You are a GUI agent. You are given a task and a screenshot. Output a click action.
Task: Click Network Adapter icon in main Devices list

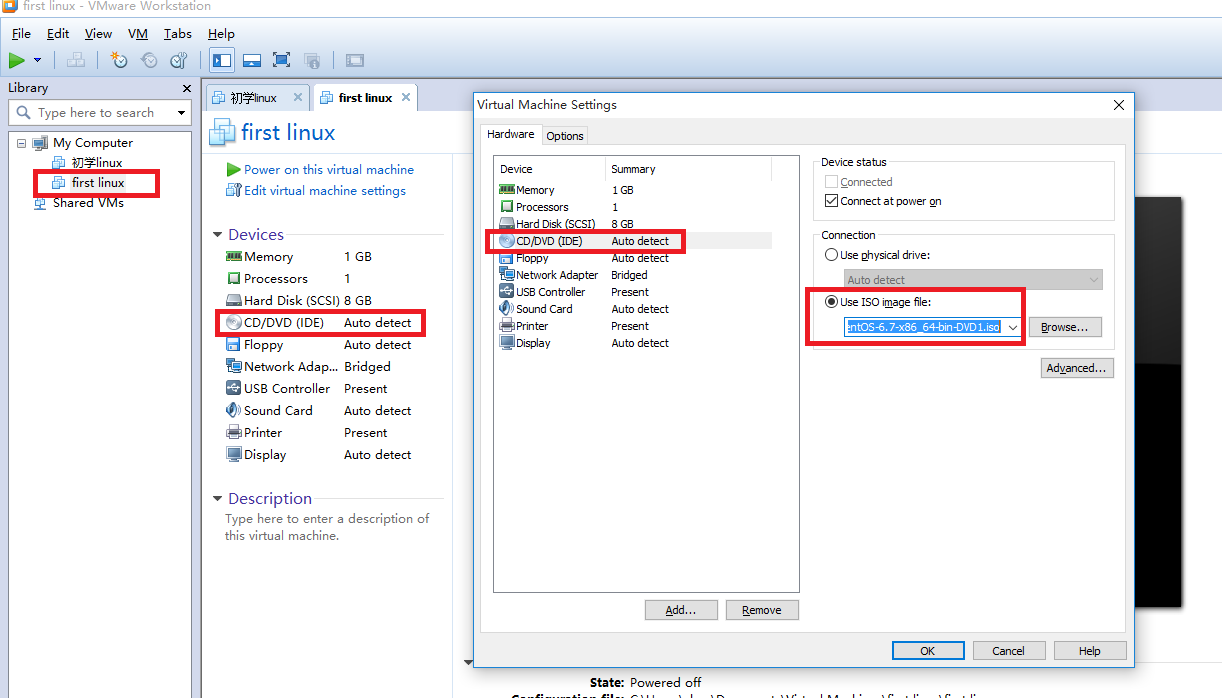[234, 367]
